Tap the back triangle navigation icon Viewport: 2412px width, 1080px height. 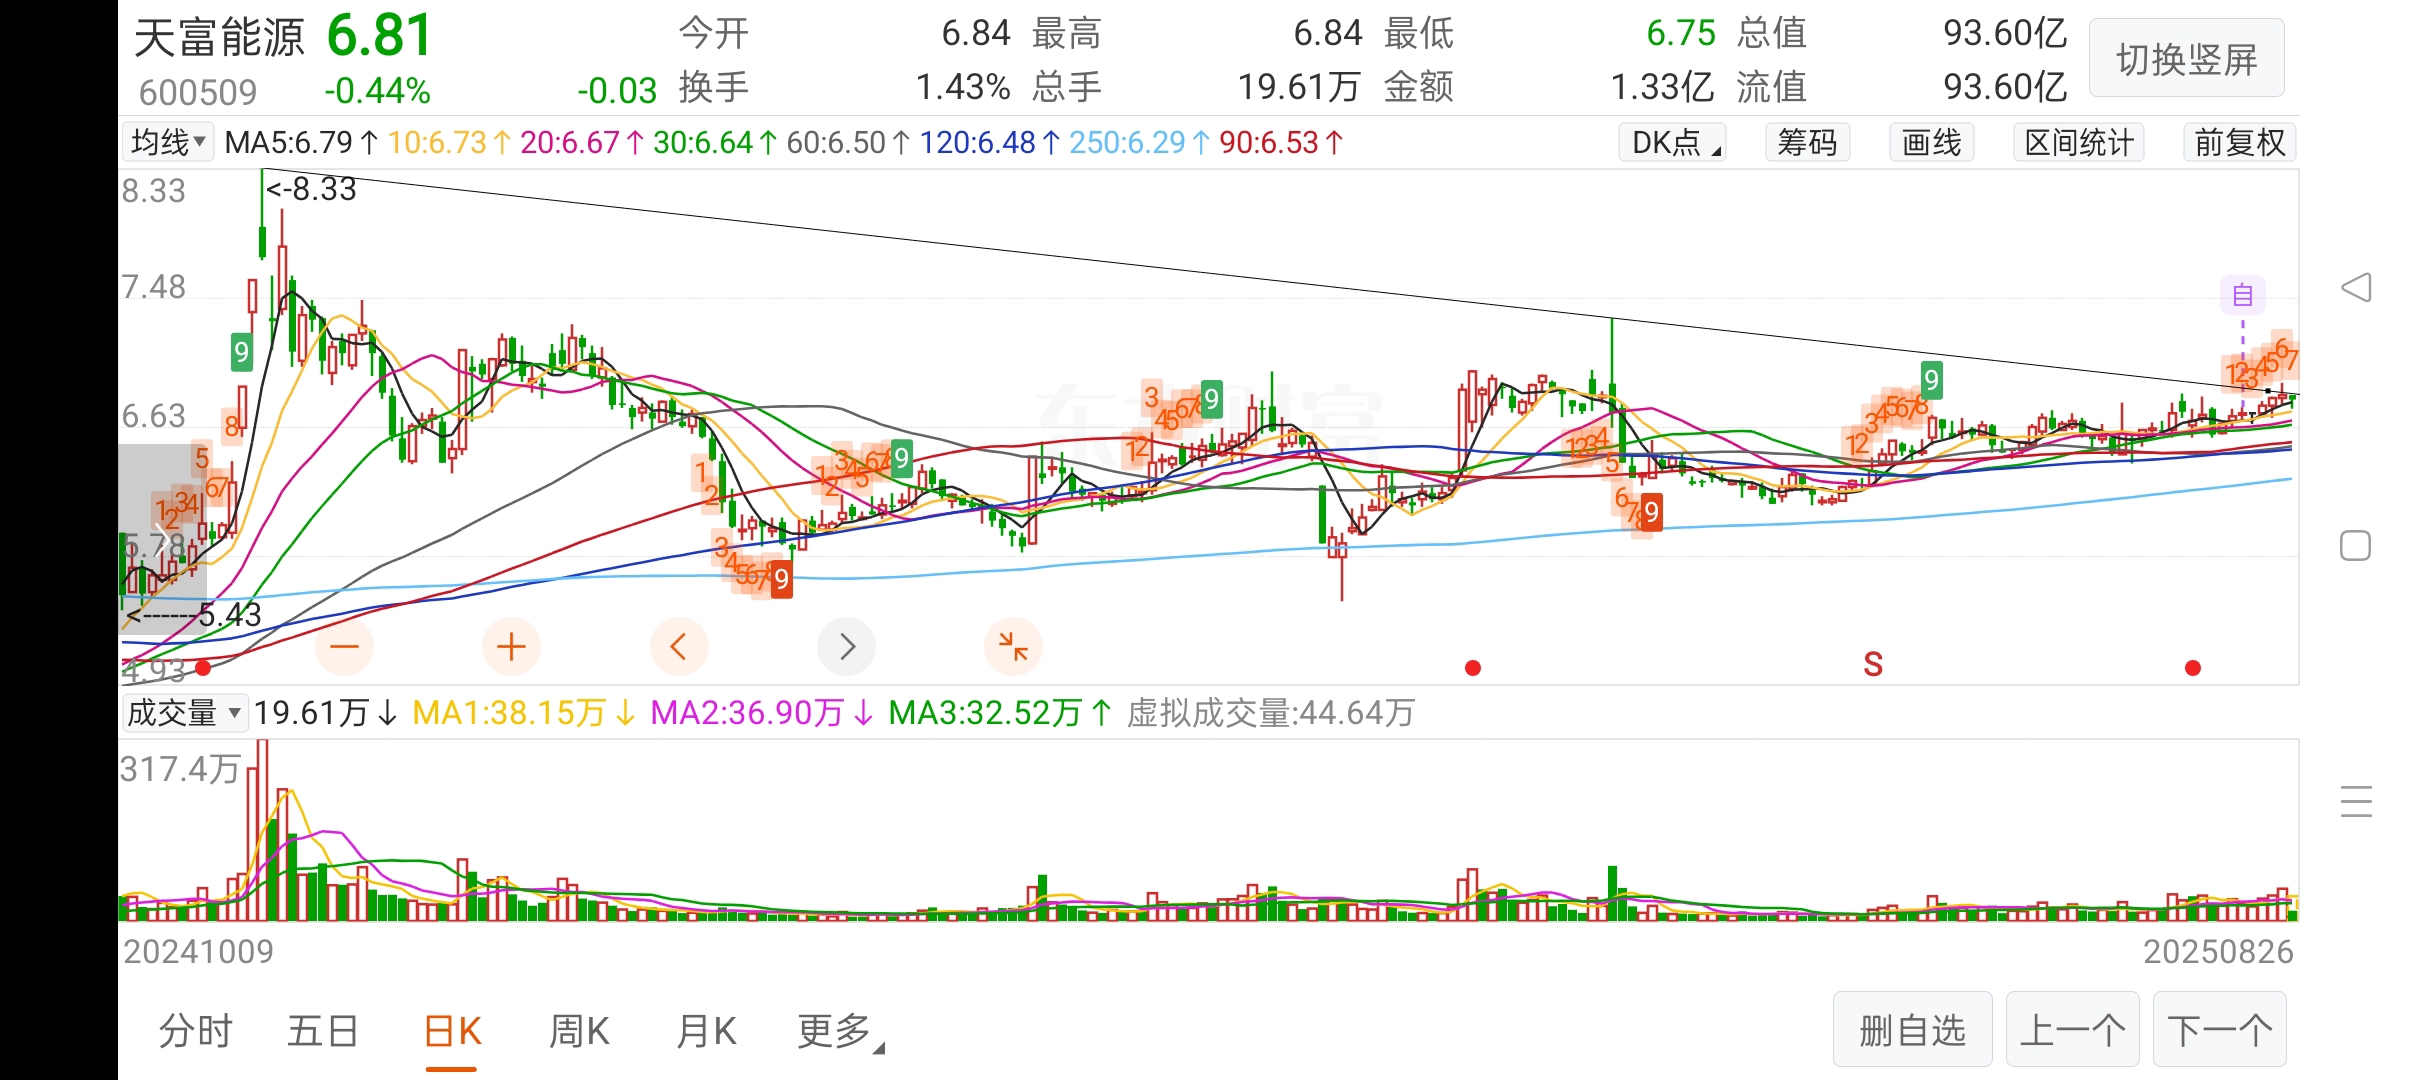click(x=2356, y=288)
